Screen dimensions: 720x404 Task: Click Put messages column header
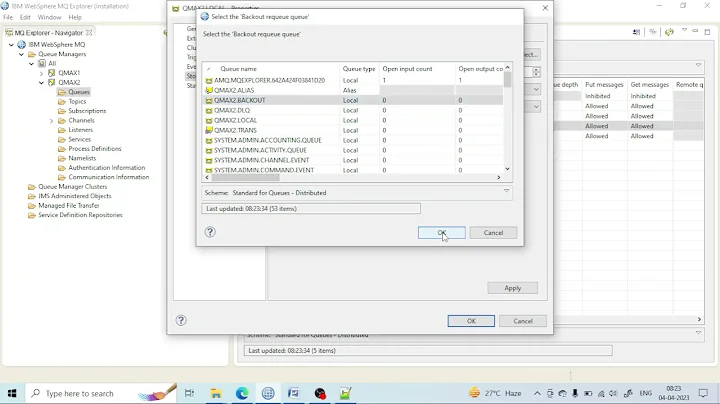604,85
